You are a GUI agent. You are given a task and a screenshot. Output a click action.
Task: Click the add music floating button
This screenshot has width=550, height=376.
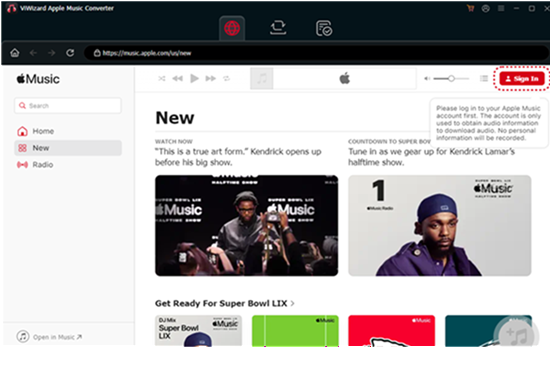(516, 336)
